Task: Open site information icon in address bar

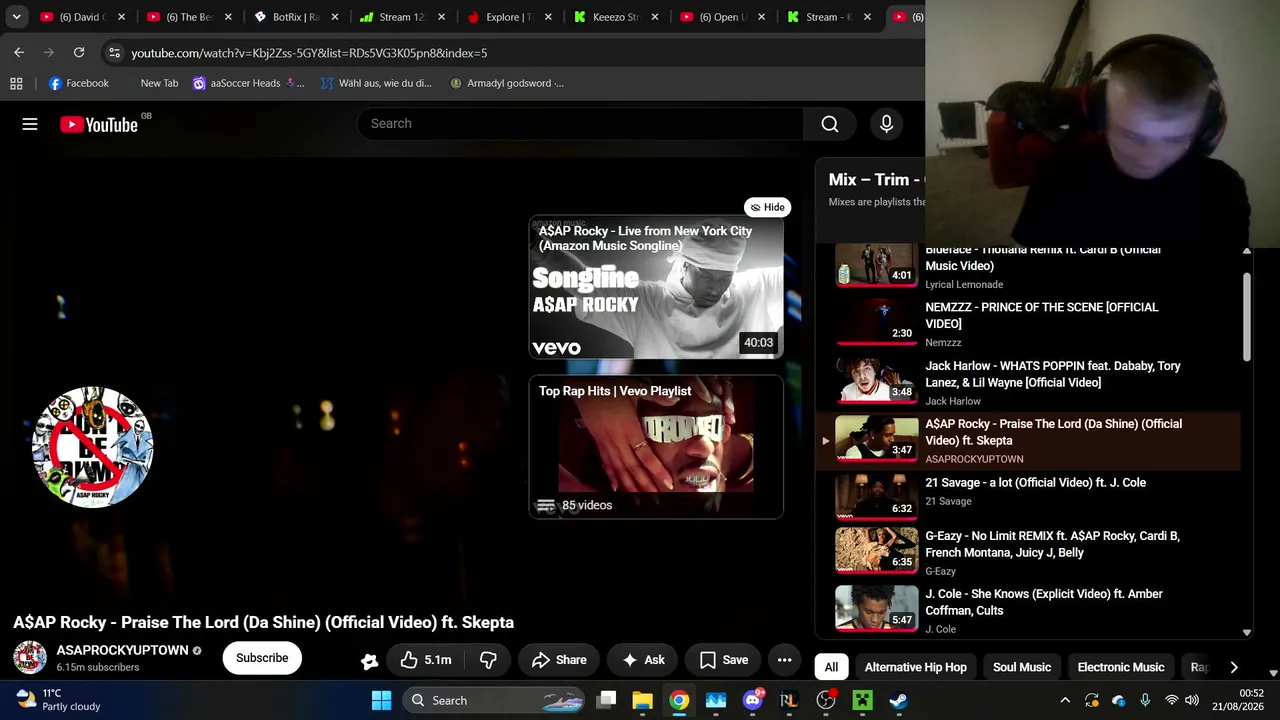Action: [x=114, y=52]
